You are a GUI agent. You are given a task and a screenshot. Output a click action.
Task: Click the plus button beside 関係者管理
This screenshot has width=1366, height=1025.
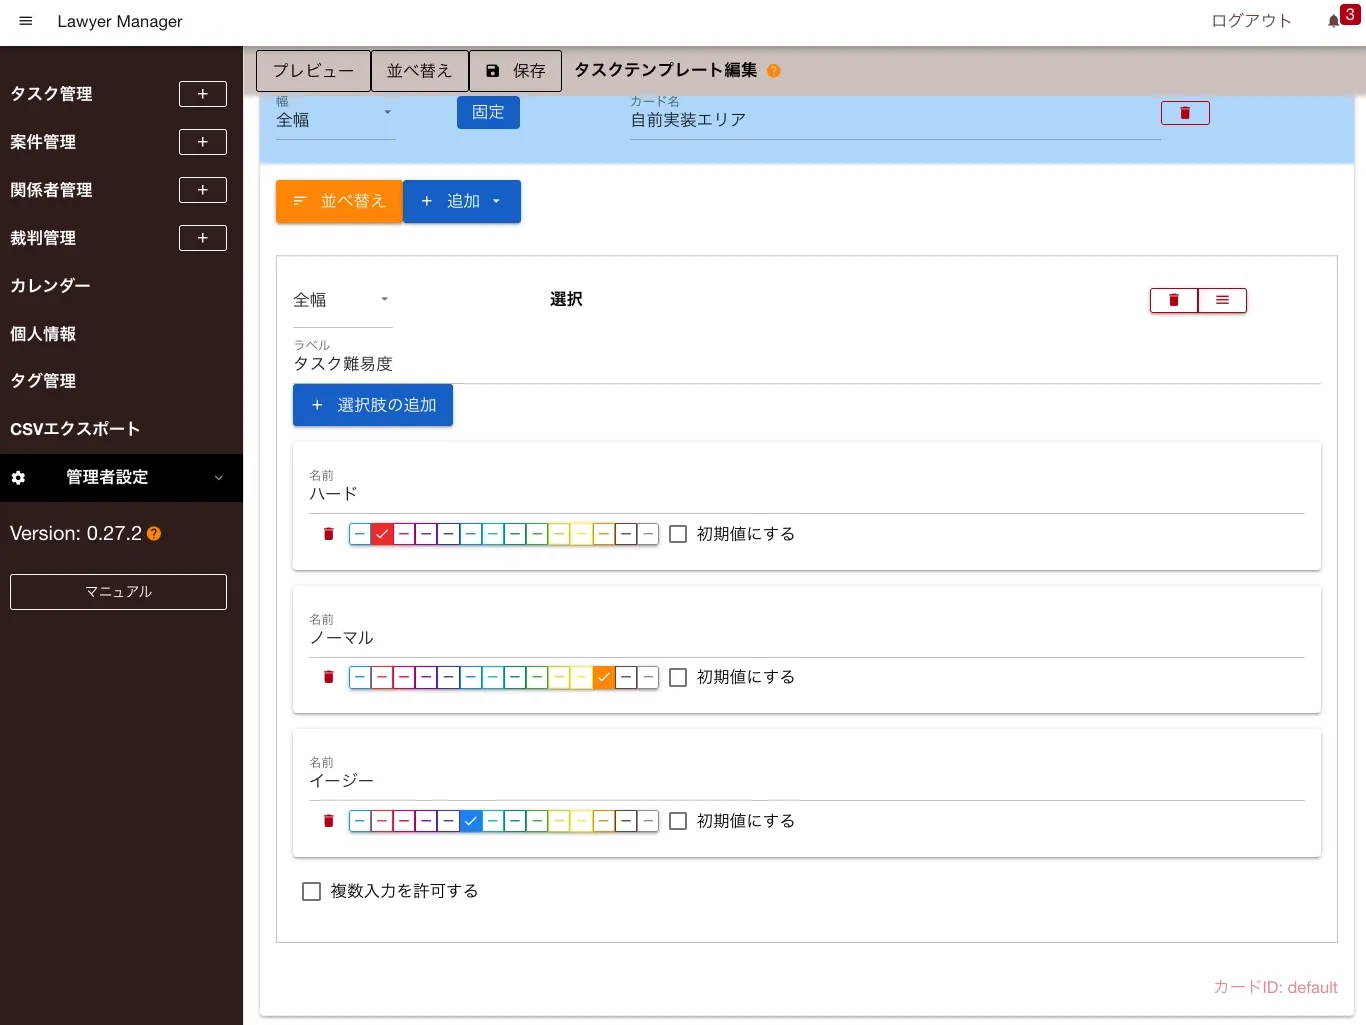[x=203, y=190]
